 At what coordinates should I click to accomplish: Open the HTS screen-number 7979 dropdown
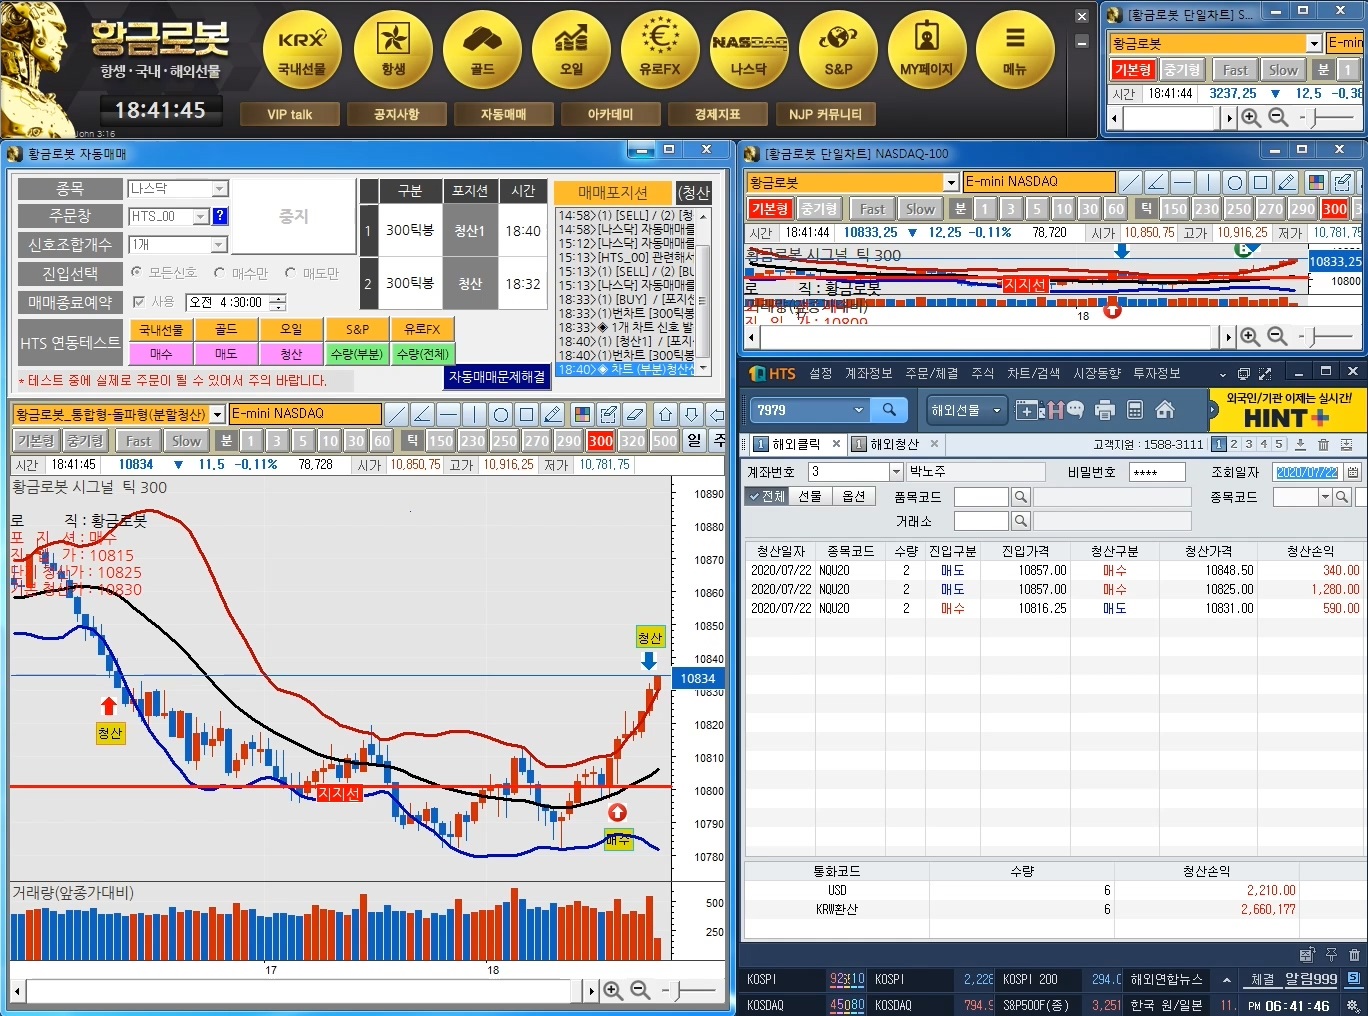858,410
